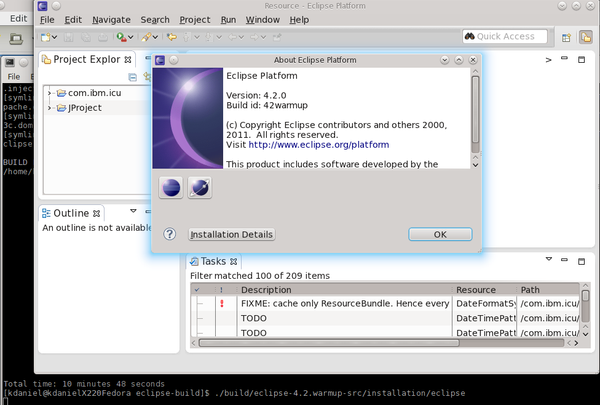This screenshot has height=405, width=600.
Task: Click the Tasks vertical scrollbar
Action: pyautogui.click(x=585, y=296)
